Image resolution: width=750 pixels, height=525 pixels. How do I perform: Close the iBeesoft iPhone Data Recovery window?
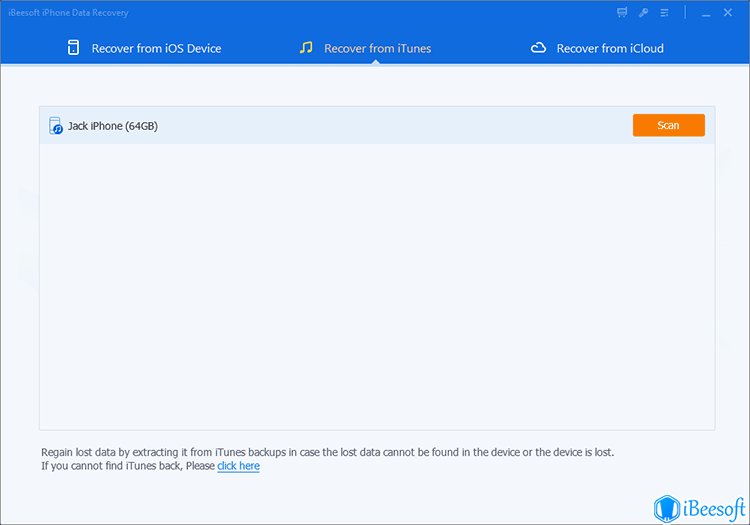728,12
